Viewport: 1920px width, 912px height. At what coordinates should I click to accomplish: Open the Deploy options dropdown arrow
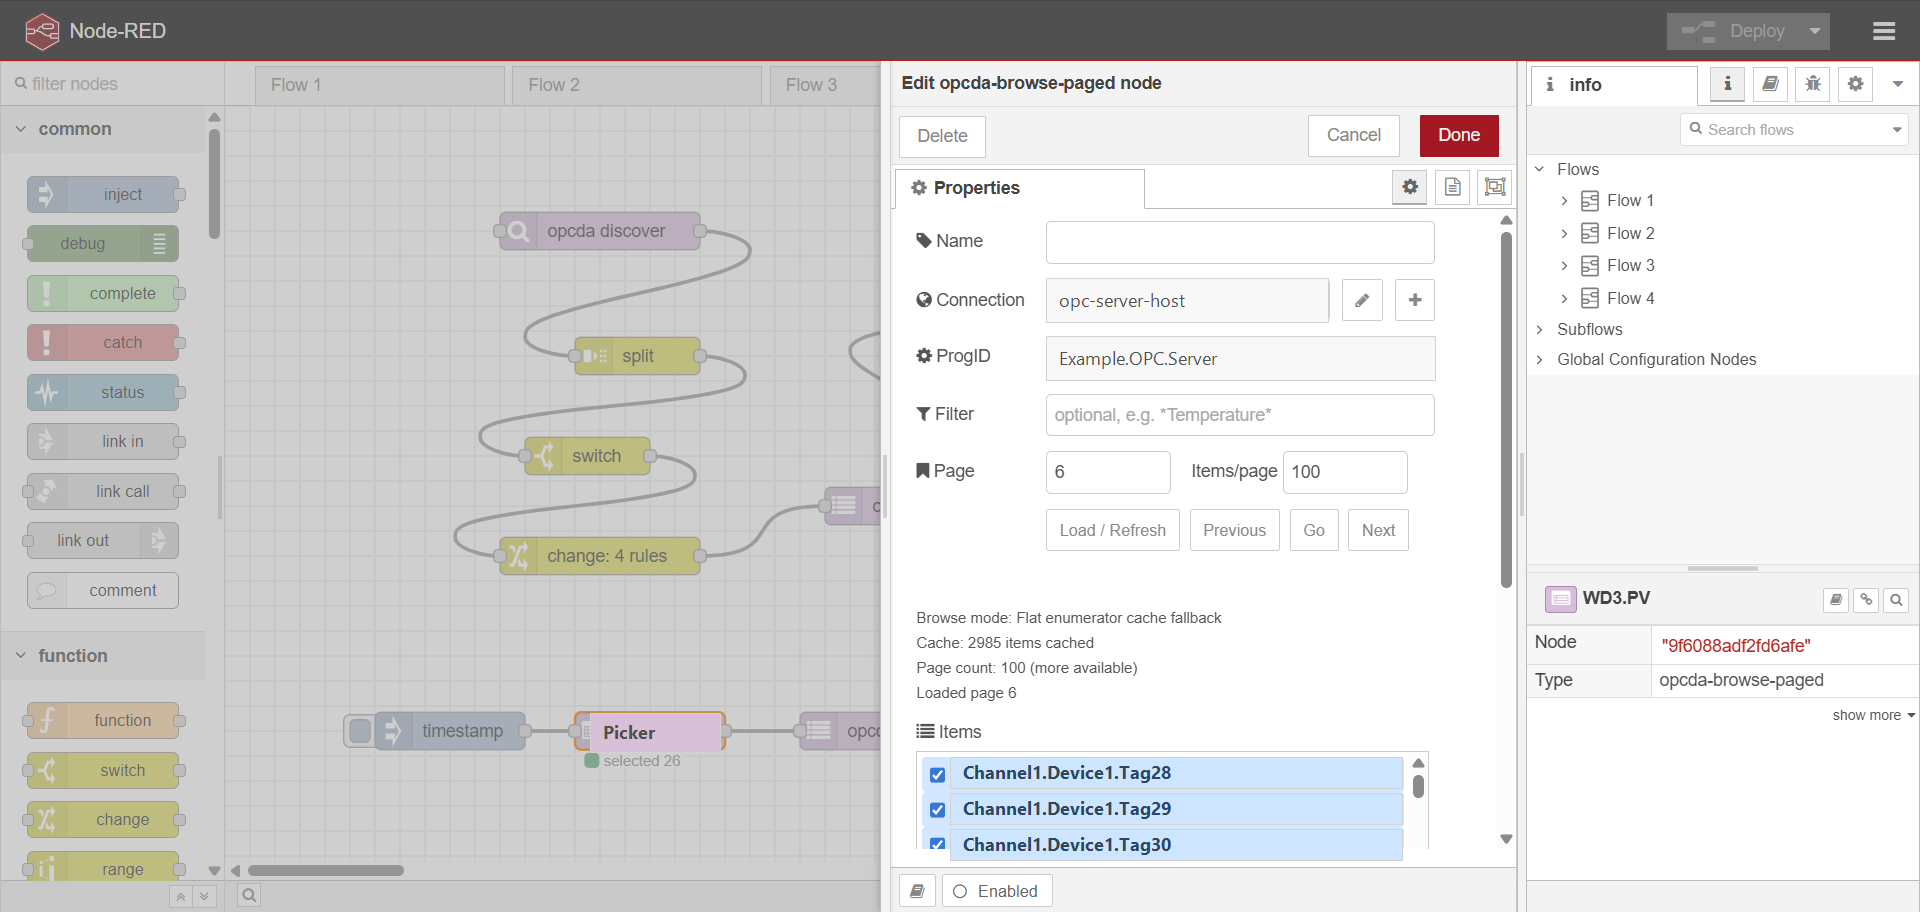point(1814,31)
